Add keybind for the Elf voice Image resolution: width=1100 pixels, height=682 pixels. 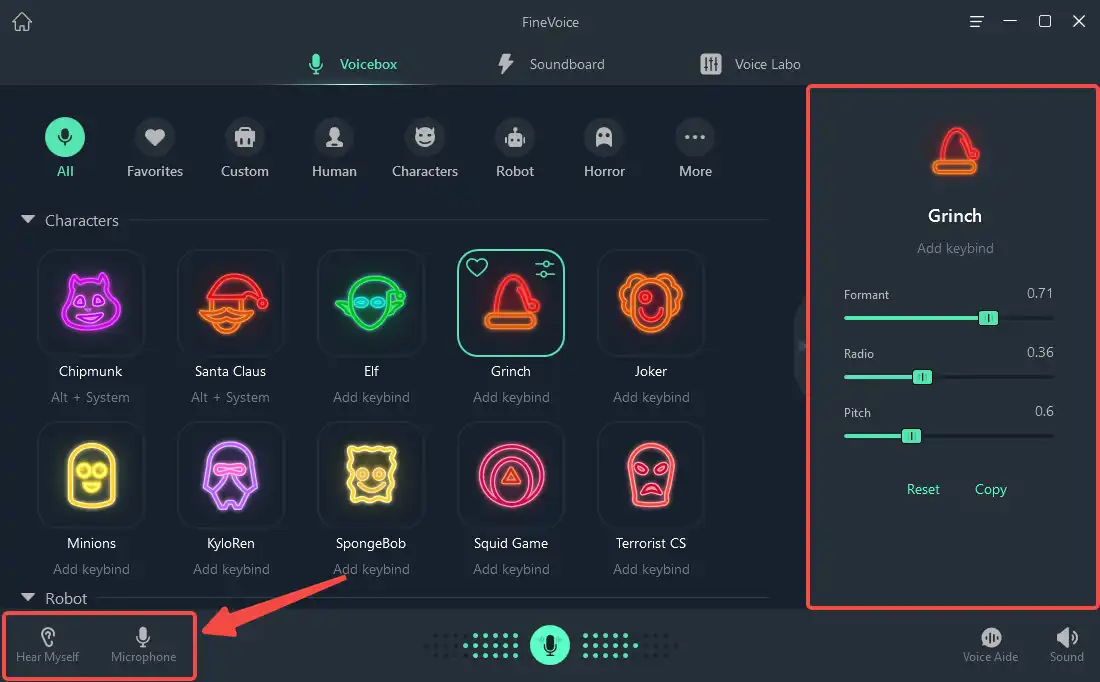coord(371,397)
